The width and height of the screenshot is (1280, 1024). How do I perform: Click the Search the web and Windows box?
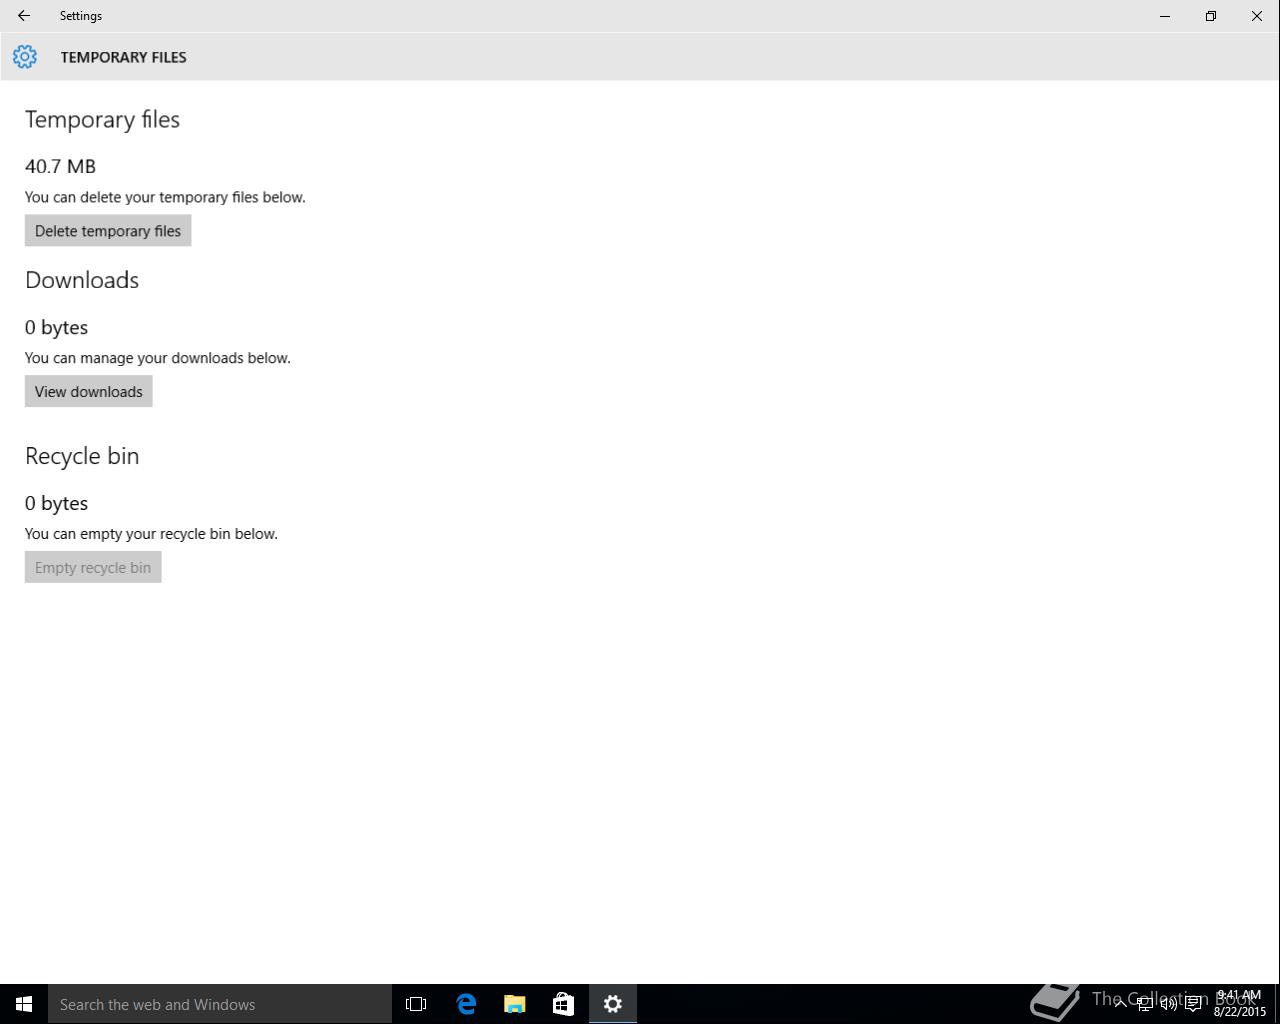coord(220,1004)
